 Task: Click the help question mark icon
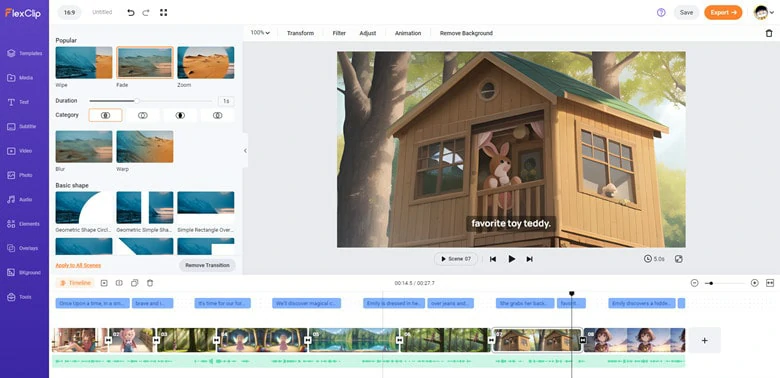(x=661, y=12)
